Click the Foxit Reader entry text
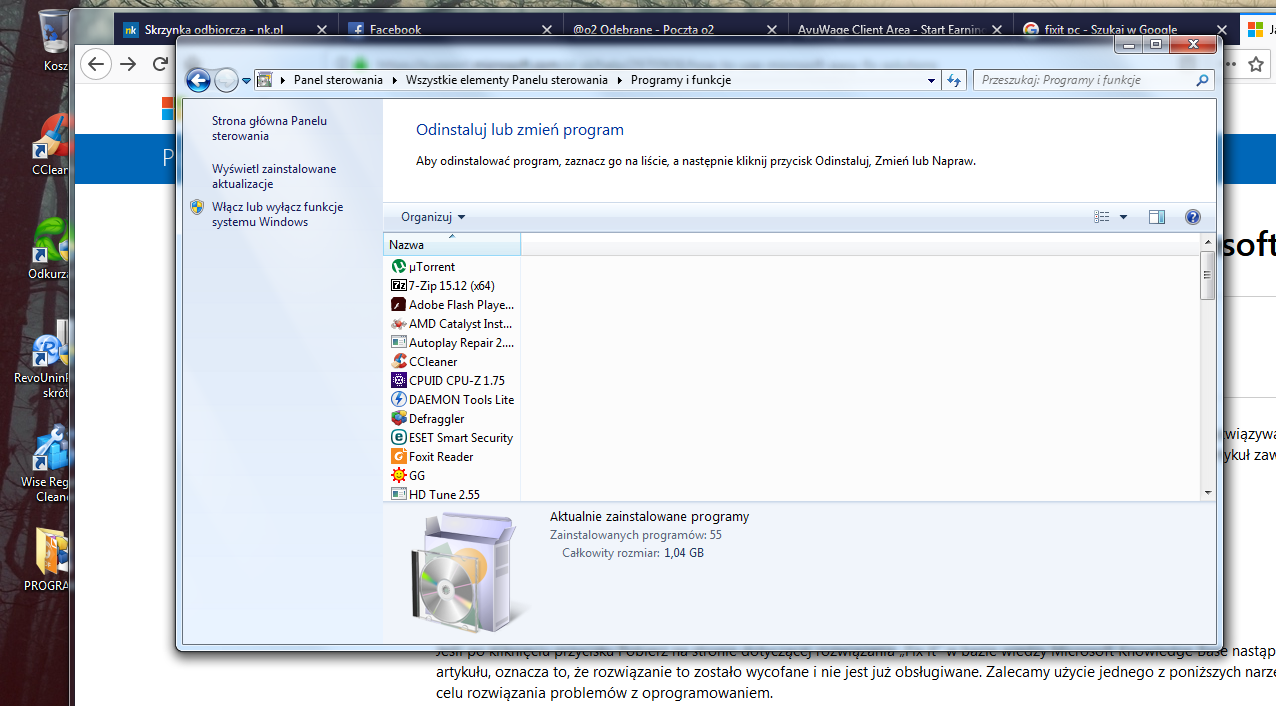Image resolution: width=1276 pixels, height=706 pixels. coord(441,457)
